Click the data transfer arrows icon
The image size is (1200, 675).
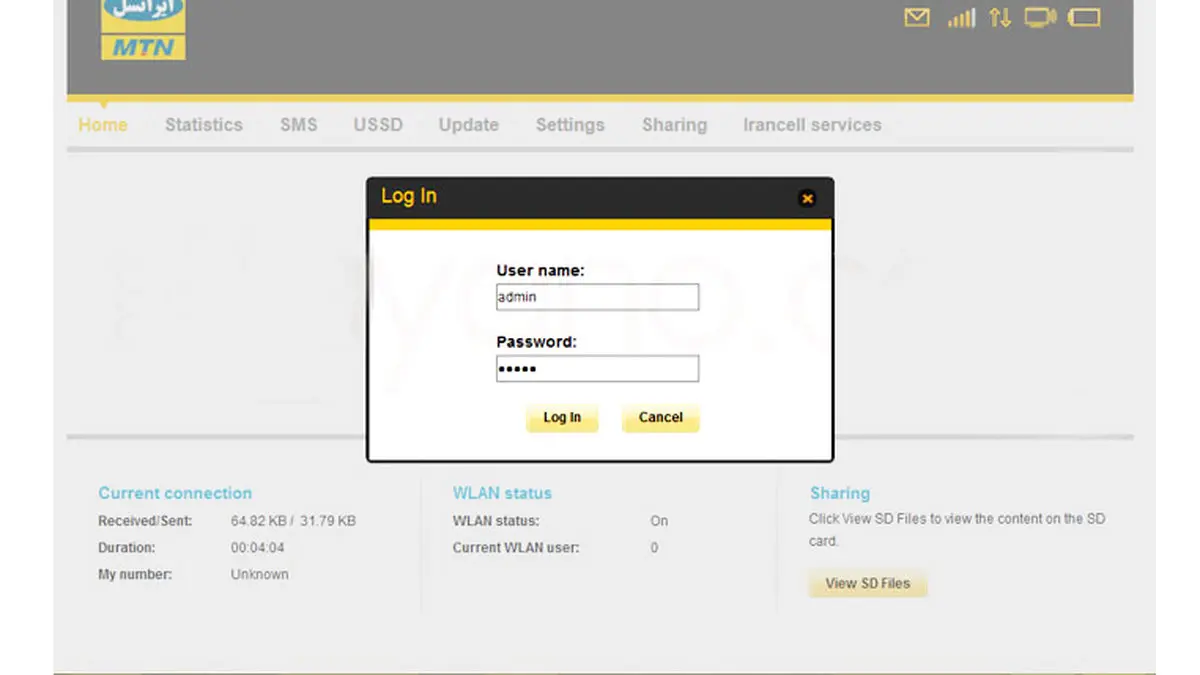point(1000,18)
